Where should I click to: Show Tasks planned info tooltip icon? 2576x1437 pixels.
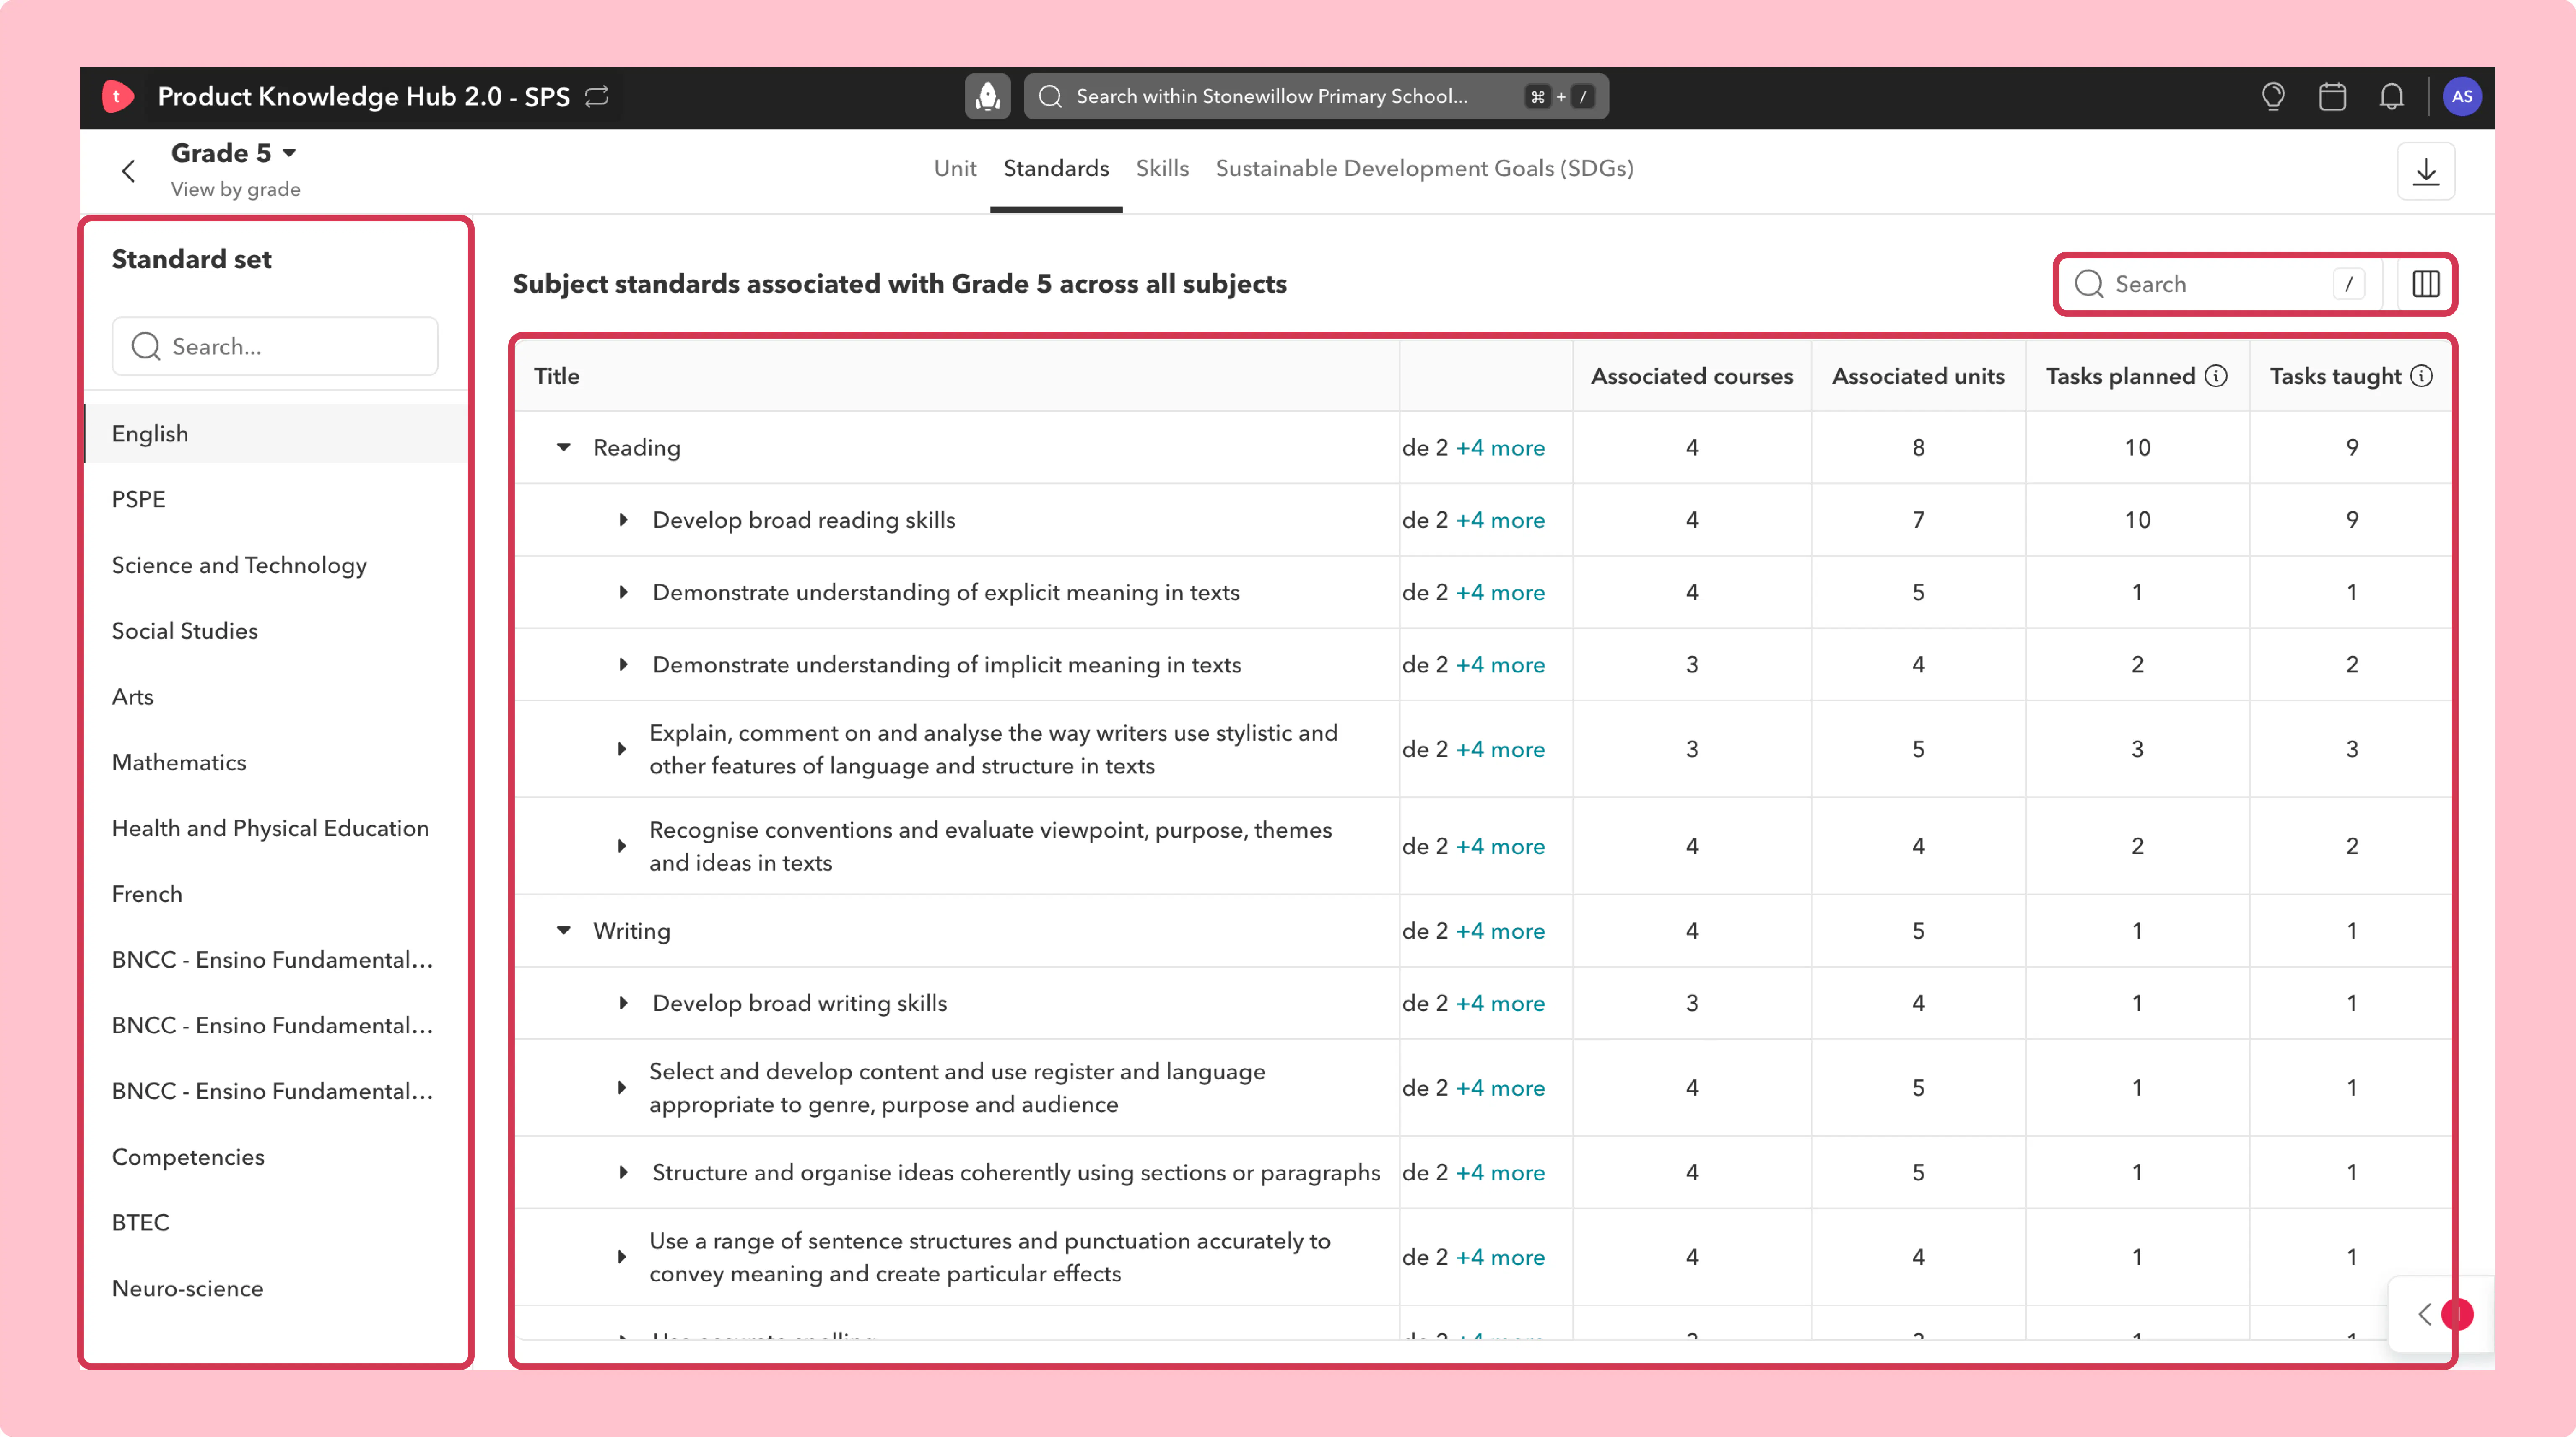point(2216,376)
